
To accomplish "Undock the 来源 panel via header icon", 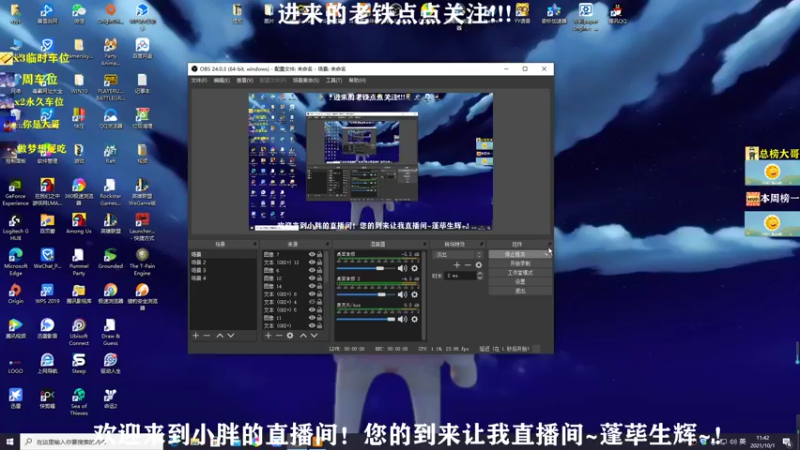I will (x=327, y=244).
